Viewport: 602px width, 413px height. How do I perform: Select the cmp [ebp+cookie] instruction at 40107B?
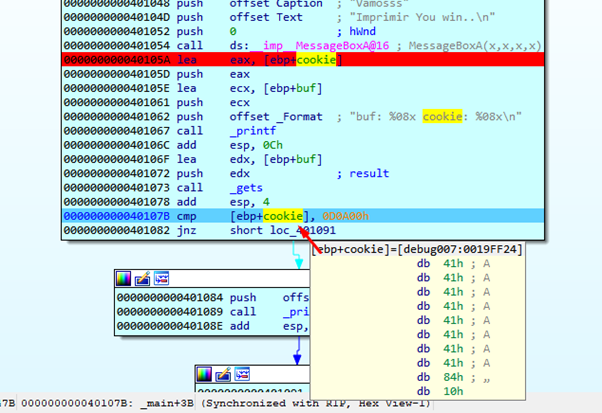[303, 216]
